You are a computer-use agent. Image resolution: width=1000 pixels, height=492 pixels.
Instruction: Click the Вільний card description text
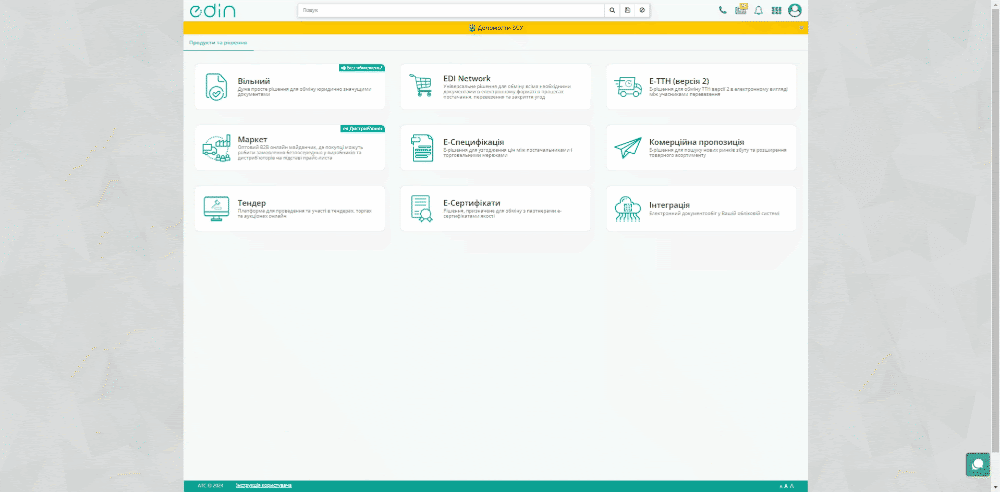coord(304,91)
